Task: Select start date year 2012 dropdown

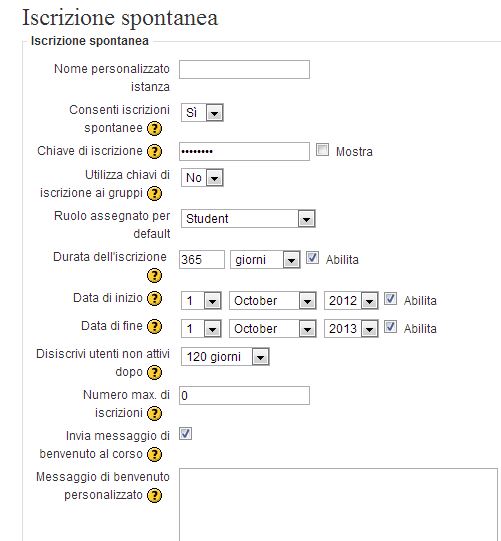Action: pyautogui.click(x=351, y=301)
